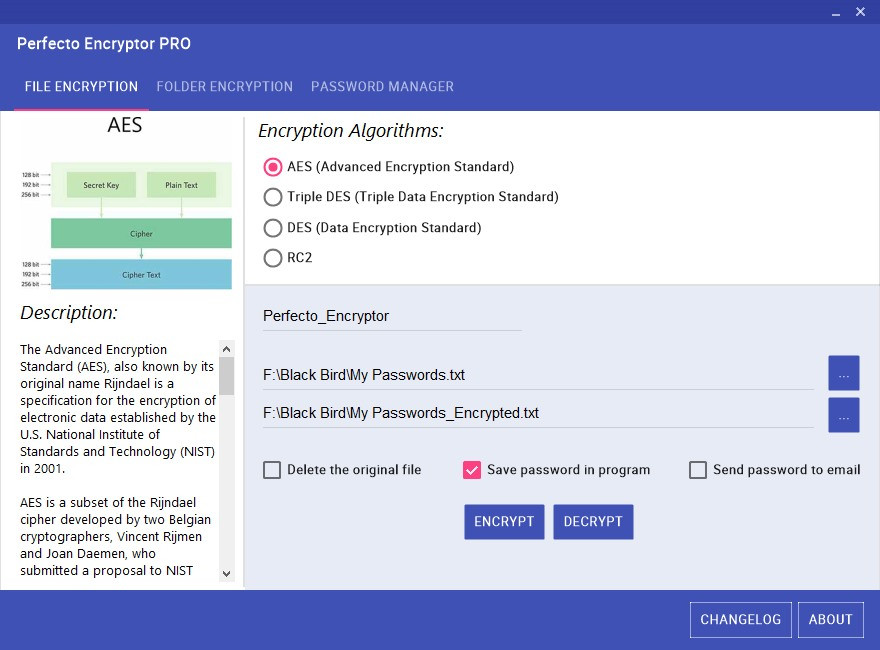
Task: Click the password field containing Perfecto_Encryptor
Action: 392,316
